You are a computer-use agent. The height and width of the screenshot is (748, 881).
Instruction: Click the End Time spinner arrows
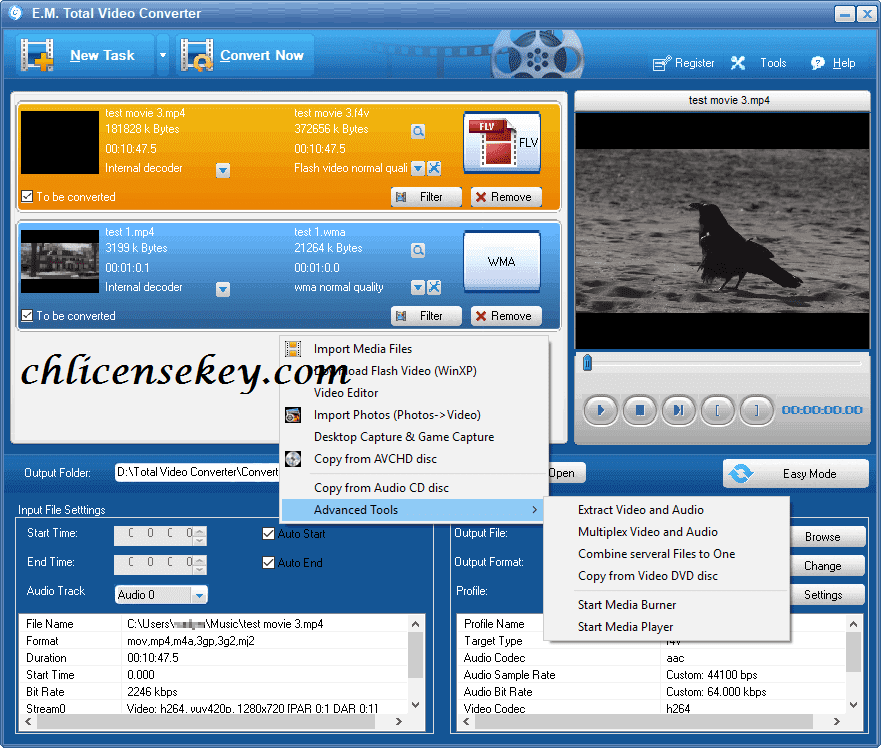coord(199,565)
